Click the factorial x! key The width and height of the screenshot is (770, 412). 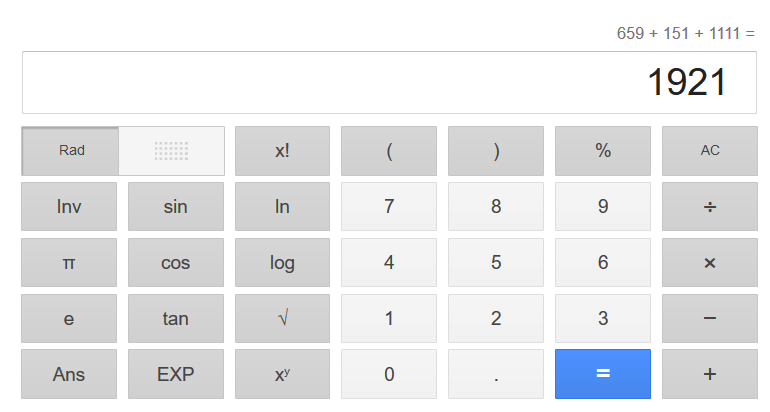[282, 151]
